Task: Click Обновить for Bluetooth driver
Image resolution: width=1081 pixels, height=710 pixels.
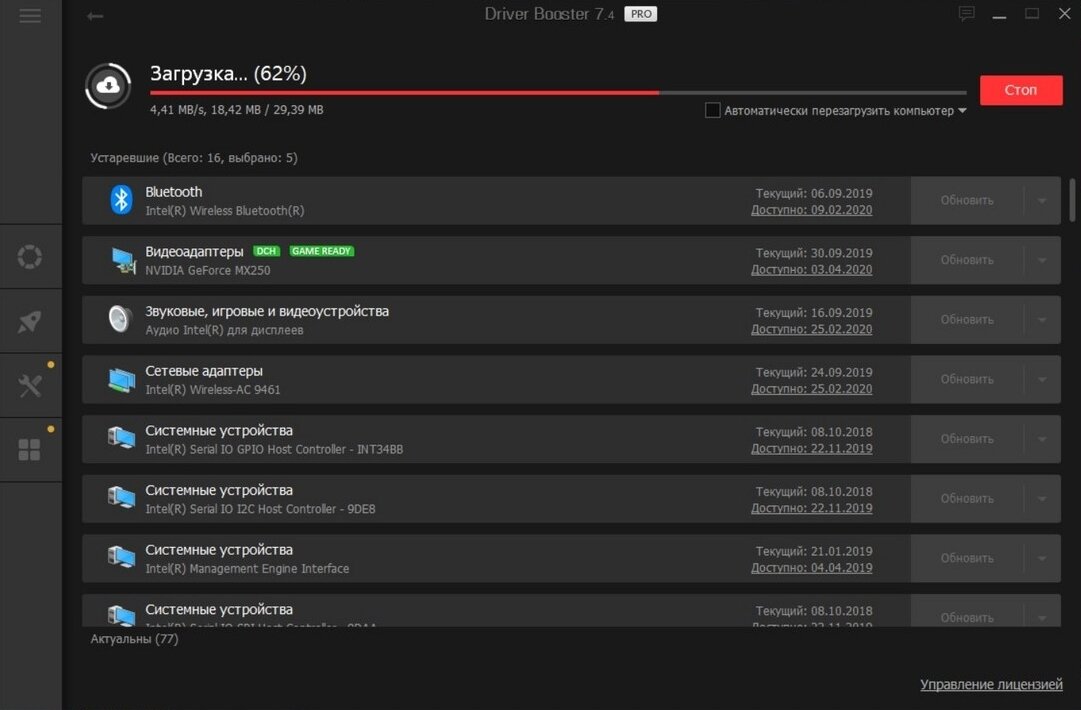Action: (x=967, y=201)
